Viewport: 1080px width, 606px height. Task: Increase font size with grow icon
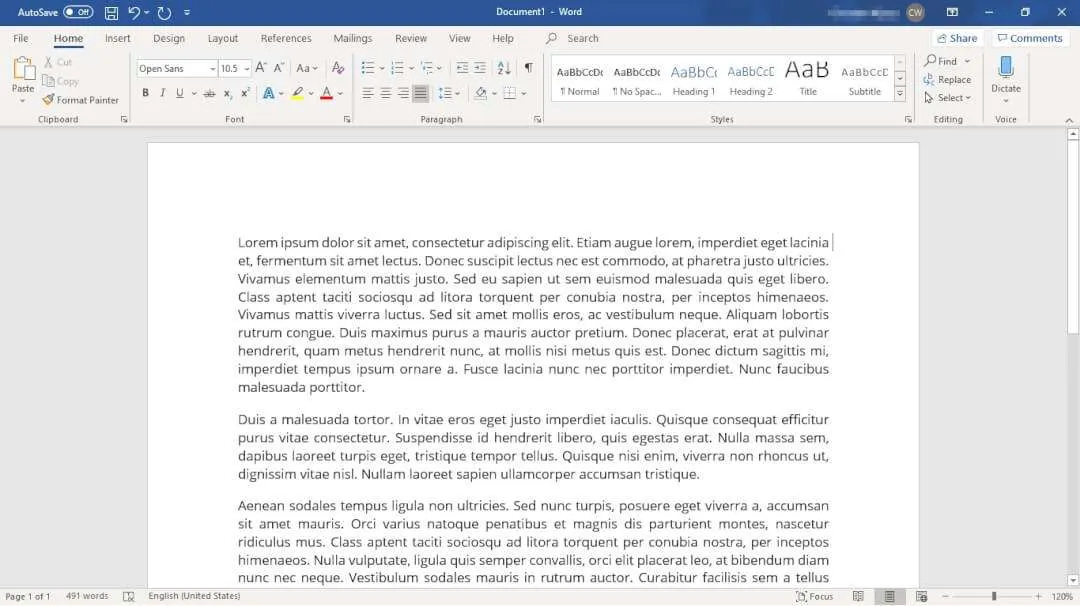(x=260, y=67)
